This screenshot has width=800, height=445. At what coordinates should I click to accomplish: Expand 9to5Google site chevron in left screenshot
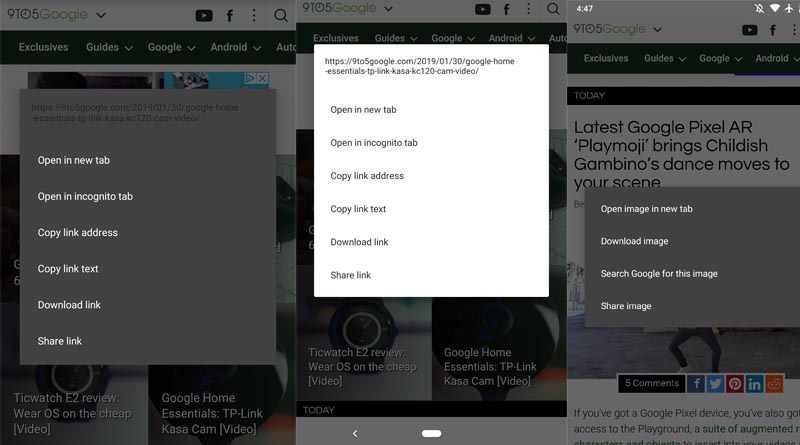[101, 15]
